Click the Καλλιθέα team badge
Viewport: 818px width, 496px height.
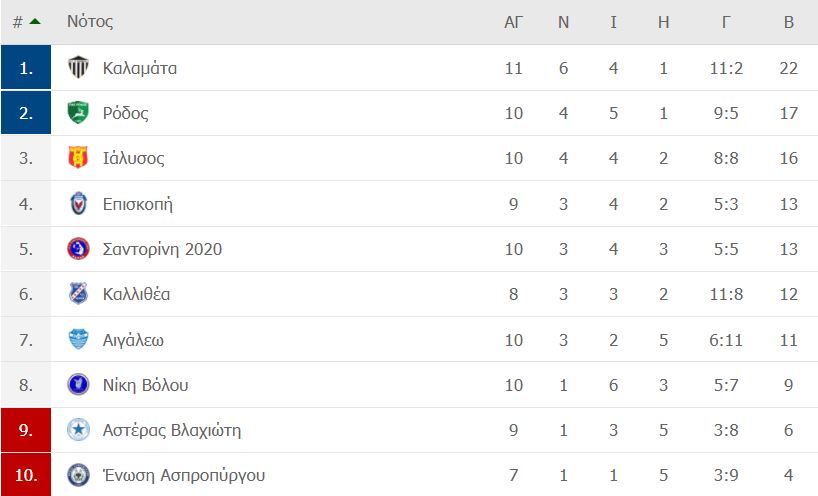[78, 294]
